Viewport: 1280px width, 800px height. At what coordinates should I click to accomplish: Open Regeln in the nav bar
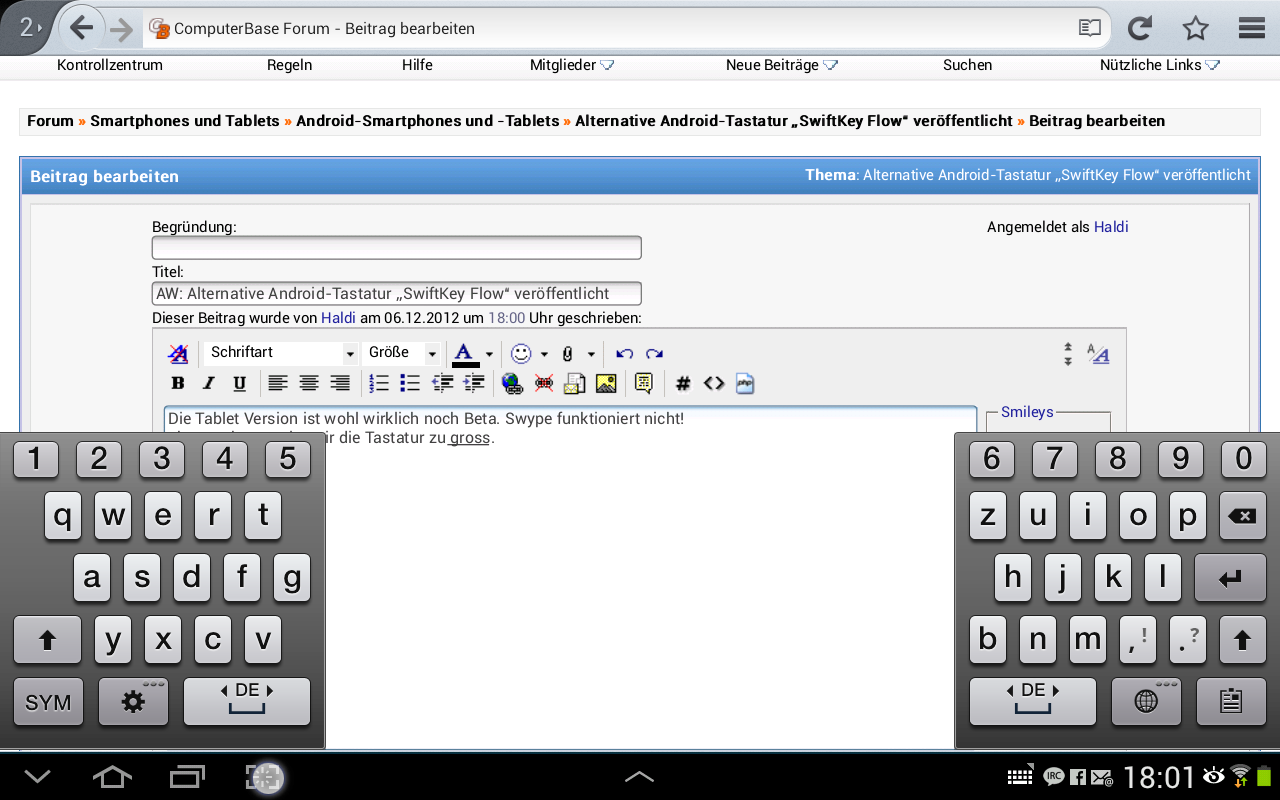(290, 65)
